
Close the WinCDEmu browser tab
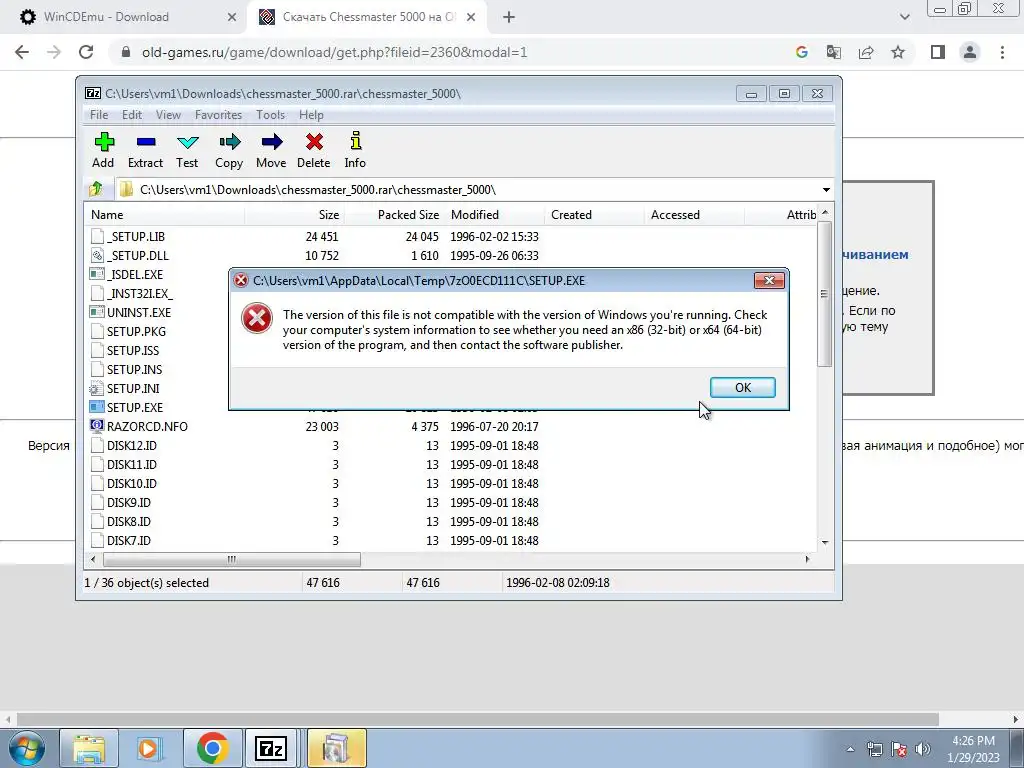click(232, 18)
